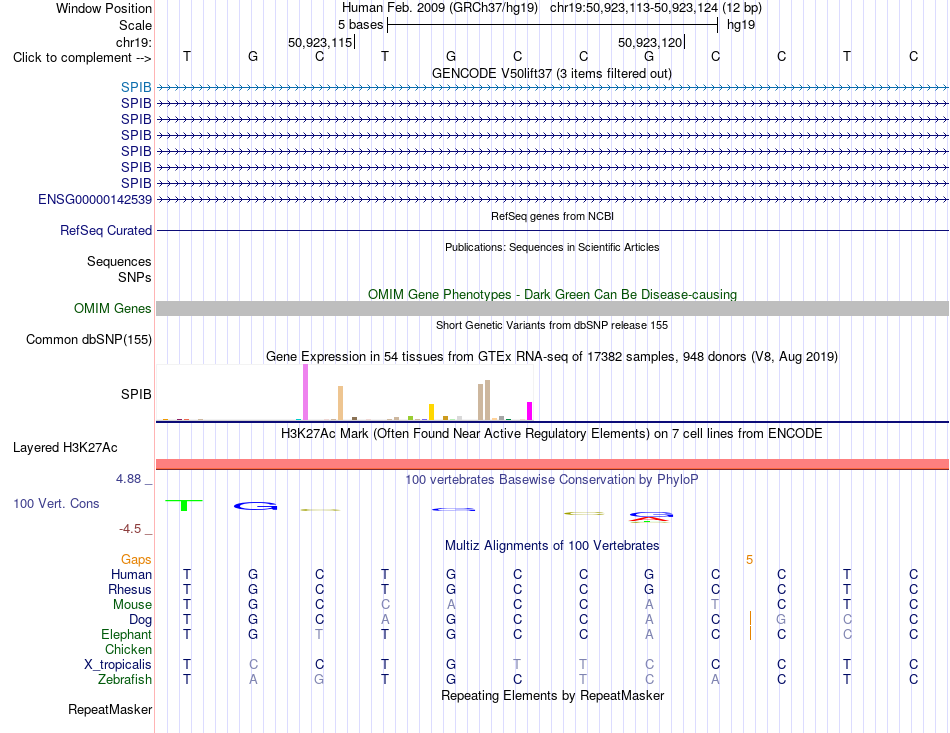
Task: Click the 'Click to complement -->' label
Action: (82, 58)
